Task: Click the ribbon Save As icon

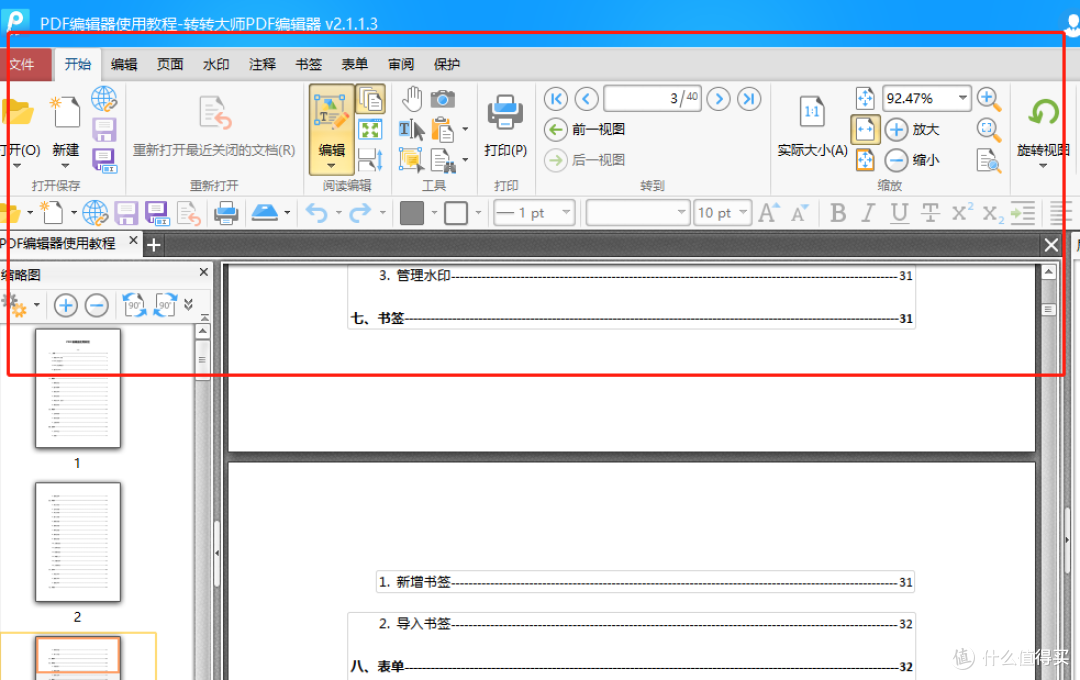Action: pyautogui.click(x=104, y=161)
